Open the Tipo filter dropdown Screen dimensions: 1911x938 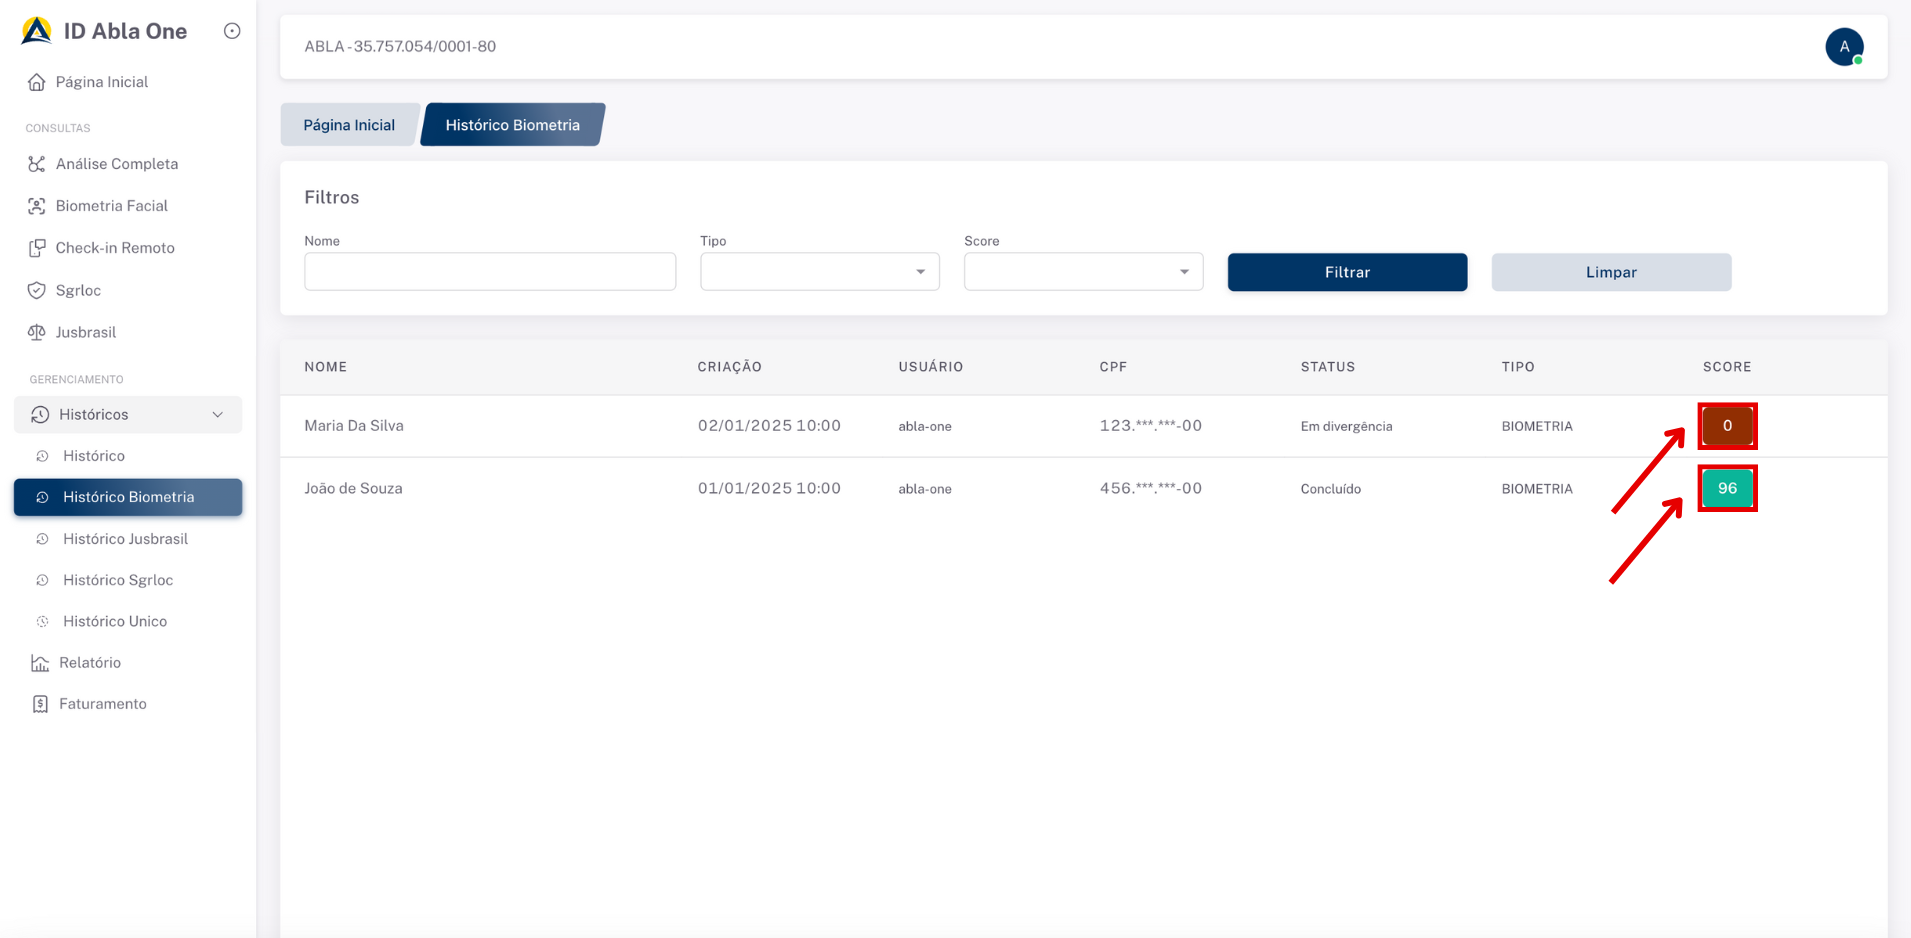click(x=819, y=272)
